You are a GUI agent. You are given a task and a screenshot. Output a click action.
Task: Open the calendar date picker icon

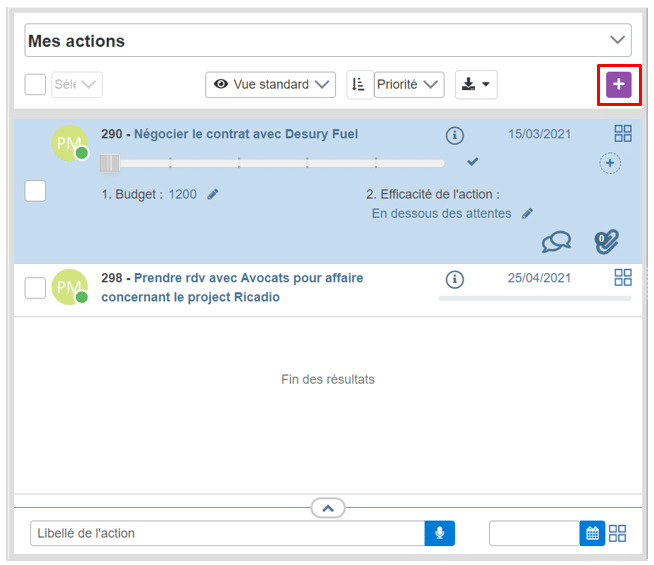[592, 533]
